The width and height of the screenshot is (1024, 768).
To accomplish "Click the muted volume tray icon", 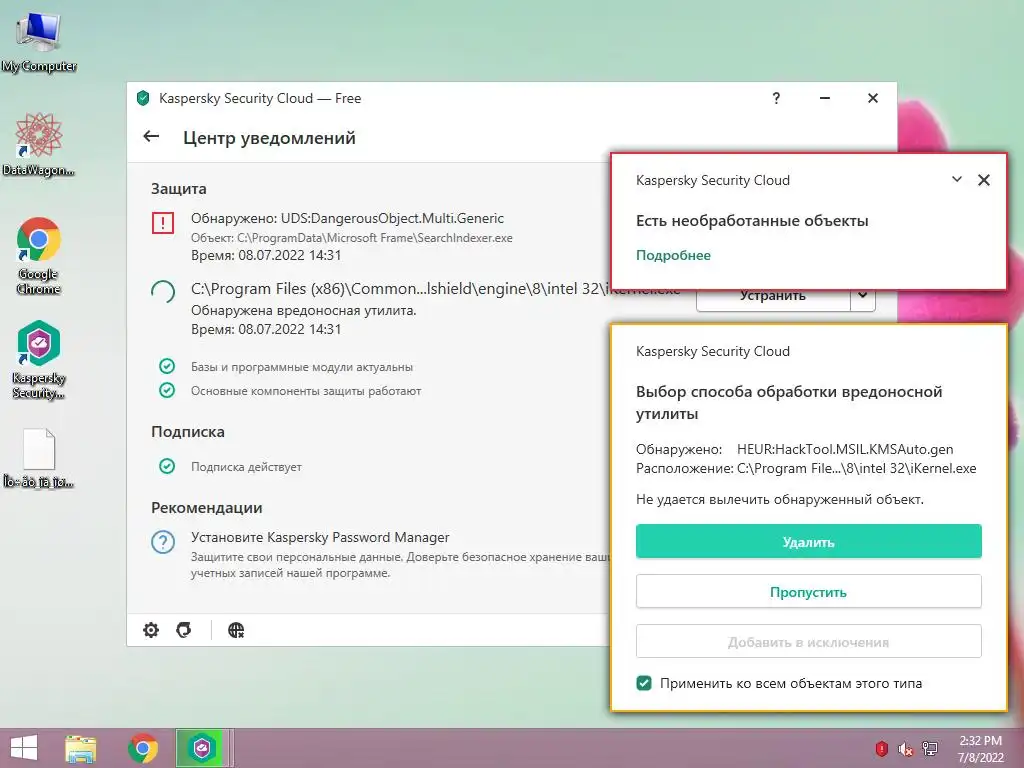I will point(905,748).
